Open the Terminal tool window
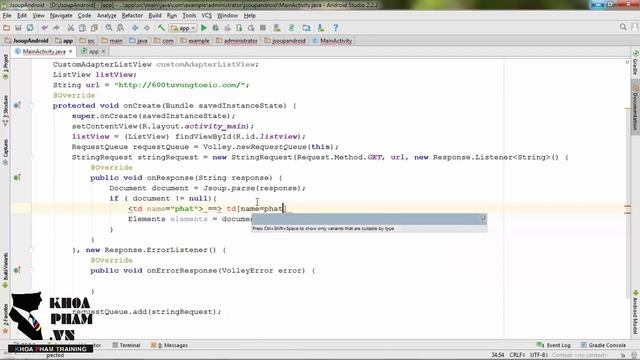640x360 pixels. point(126,345)
